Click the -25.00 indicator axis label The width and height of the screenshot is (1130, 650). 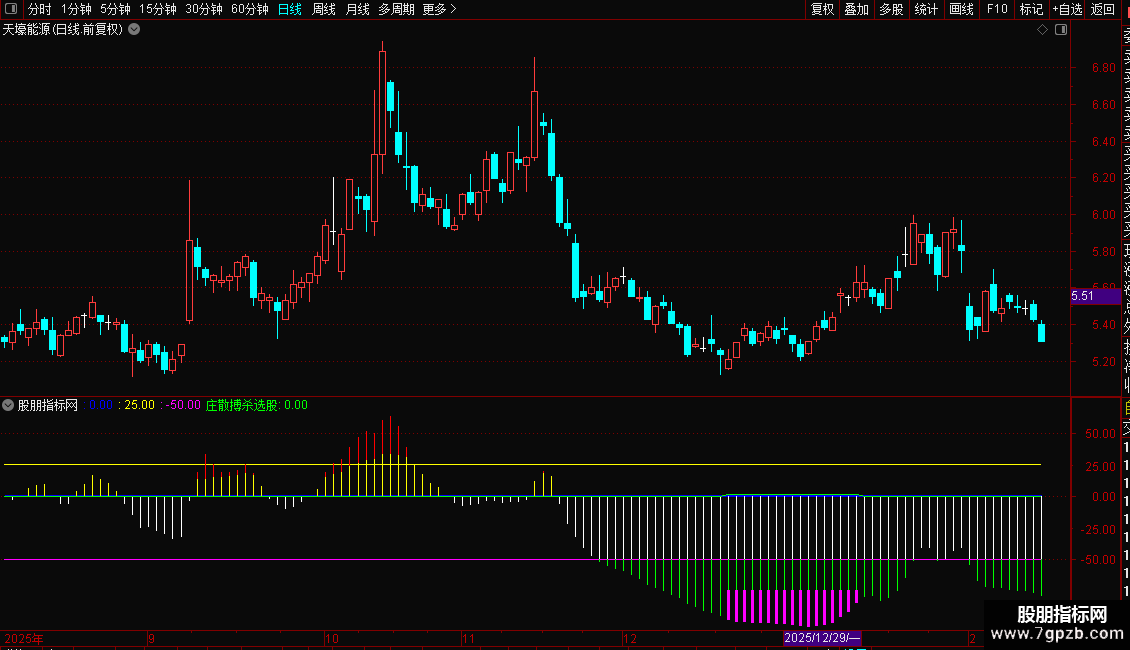(x=1098, y=530)
